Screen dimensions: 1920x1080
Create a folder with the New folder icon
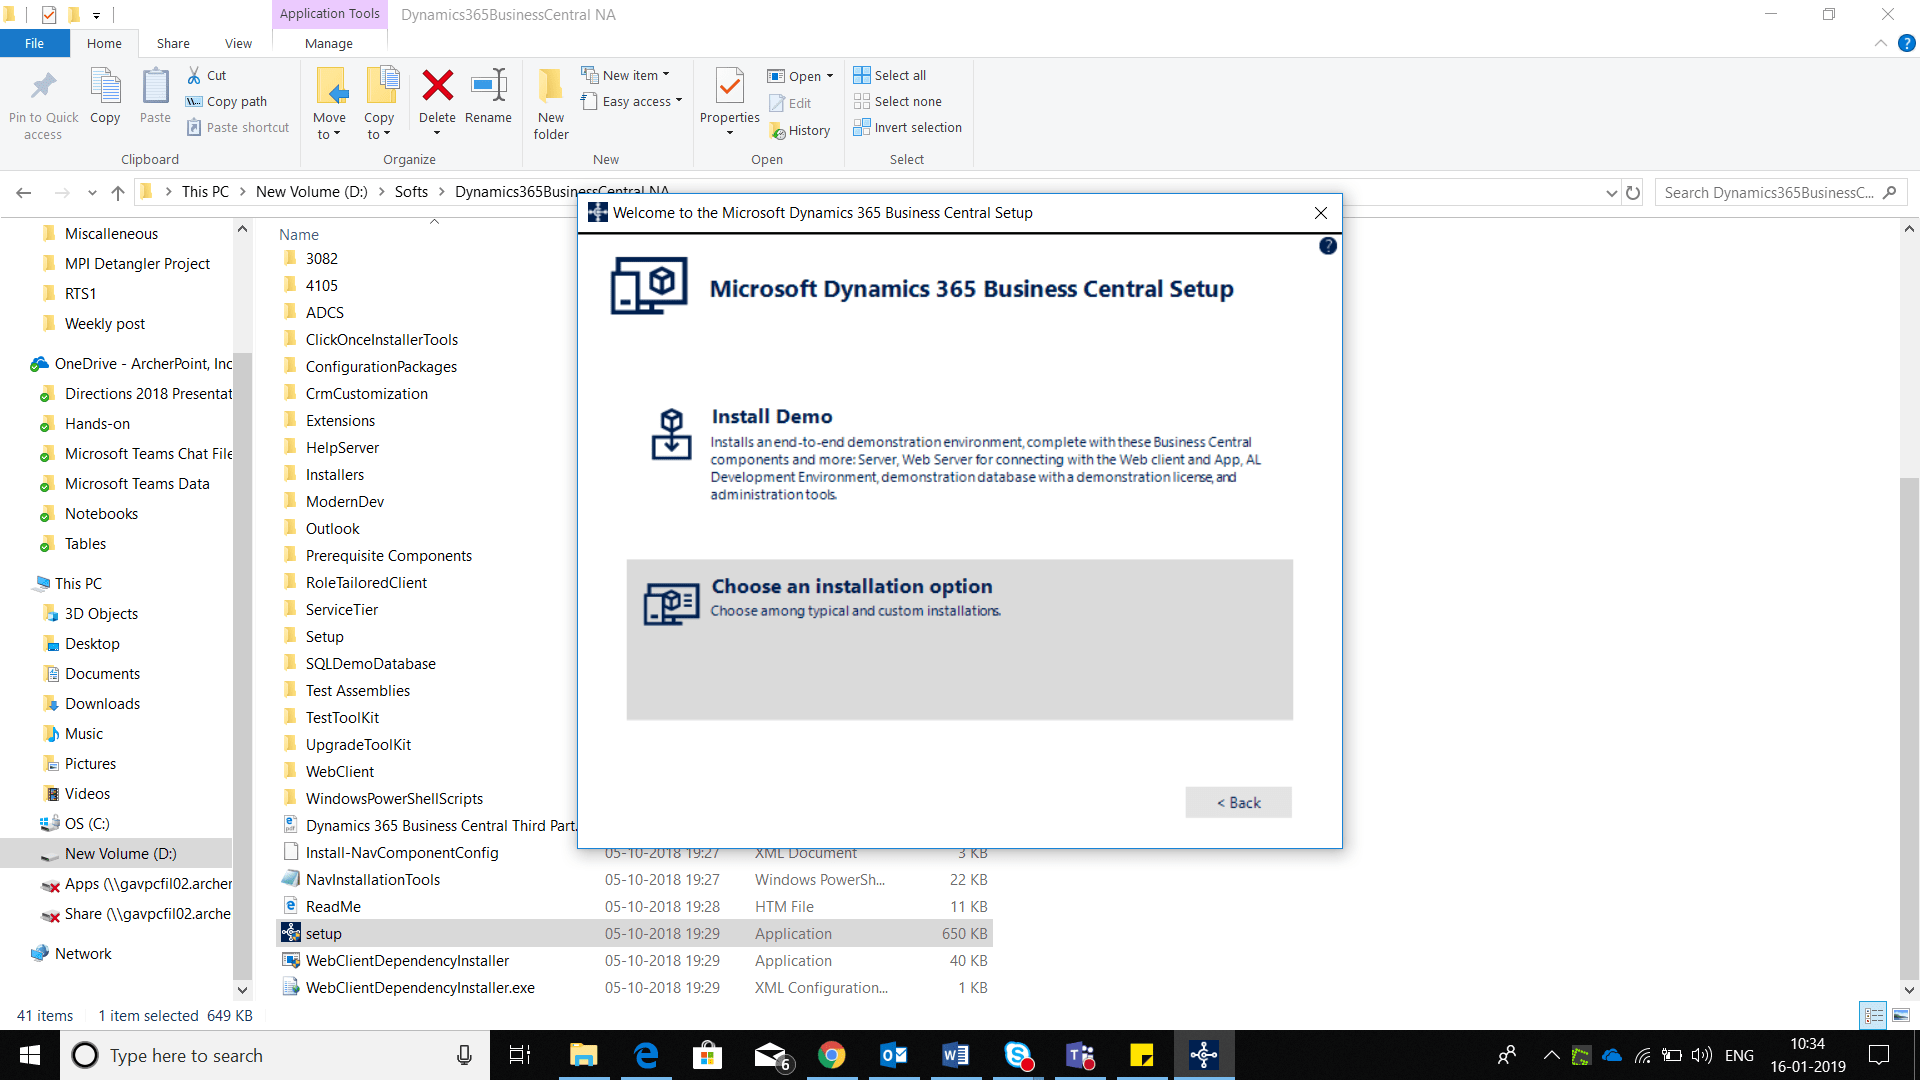point(550,100)
